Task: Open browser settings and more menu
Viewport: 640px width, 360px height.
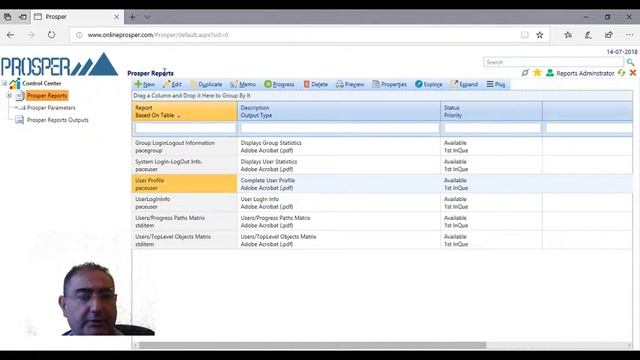Action: point(629,35)
